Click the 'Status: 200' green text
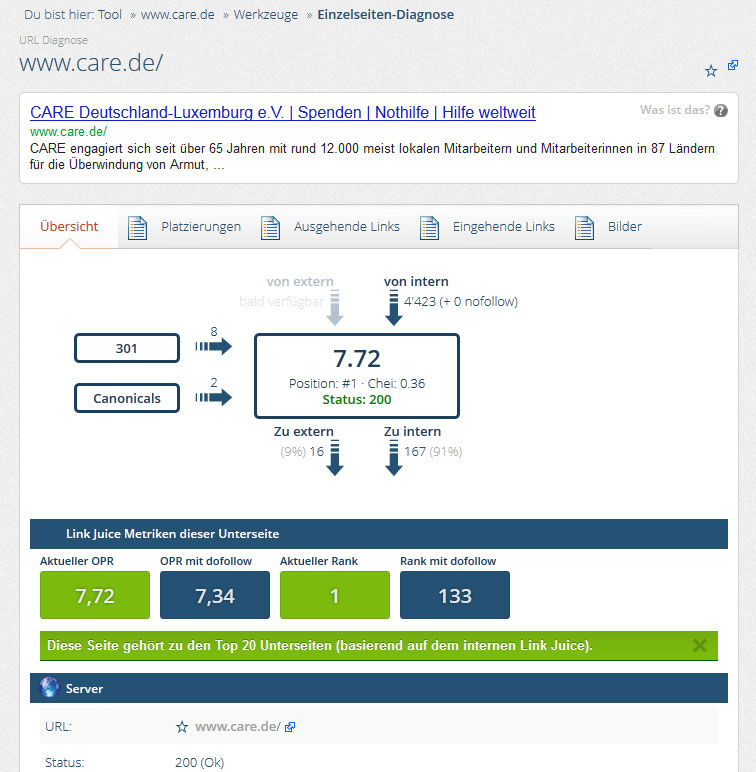 tap(357, 400)
